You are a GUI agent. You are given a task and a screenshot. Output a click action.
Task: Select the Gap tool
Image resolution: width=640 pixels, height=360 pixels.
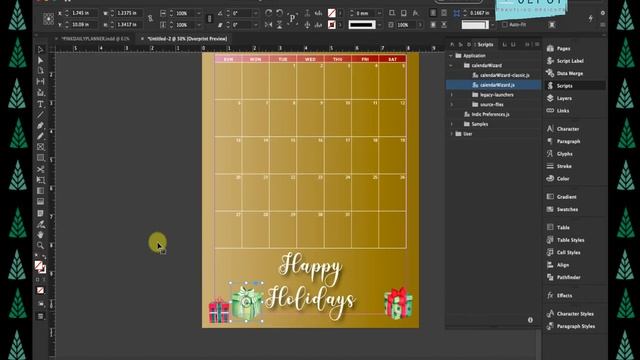[x=40, y=82]
